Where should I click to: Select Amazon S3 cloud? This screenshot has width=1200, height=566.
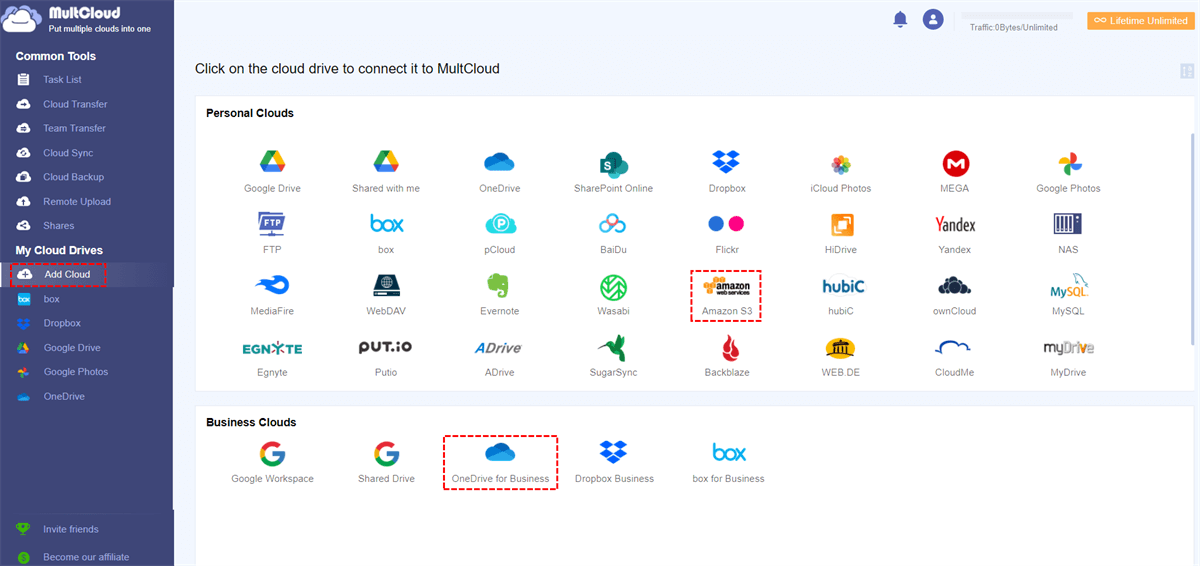[726, 295]
